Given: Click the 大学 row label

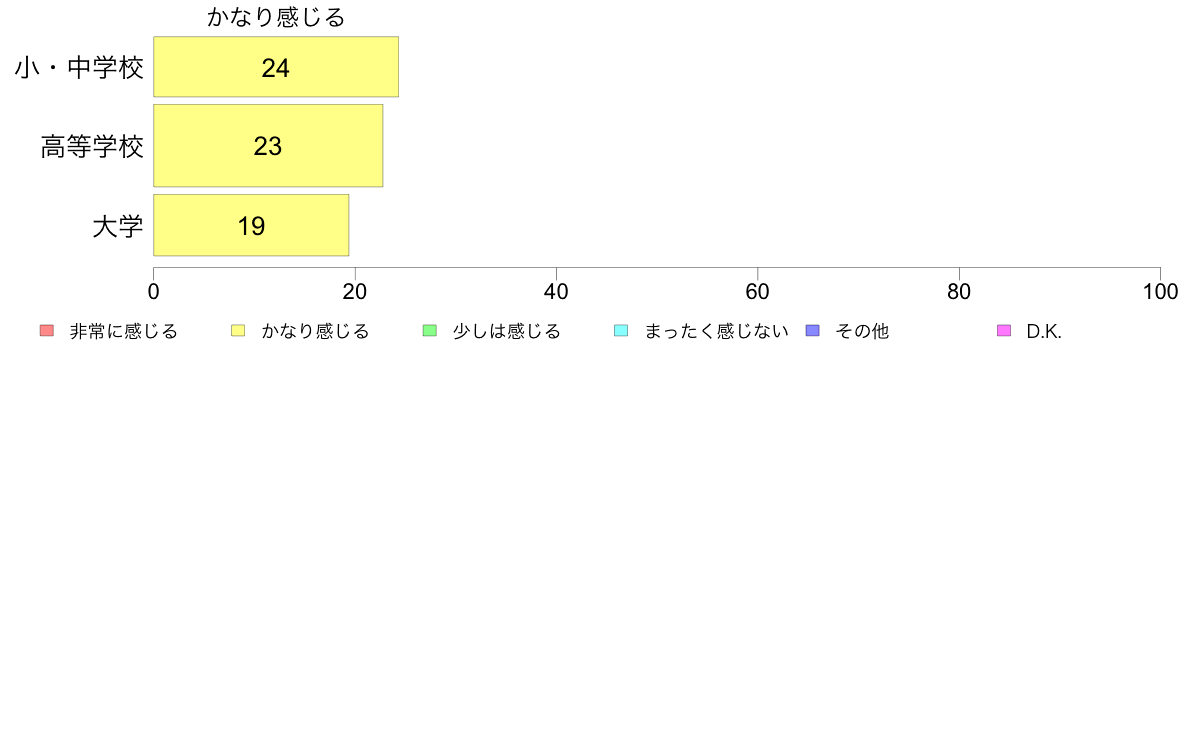Looking at the screenshot, I should pos(117,226).
